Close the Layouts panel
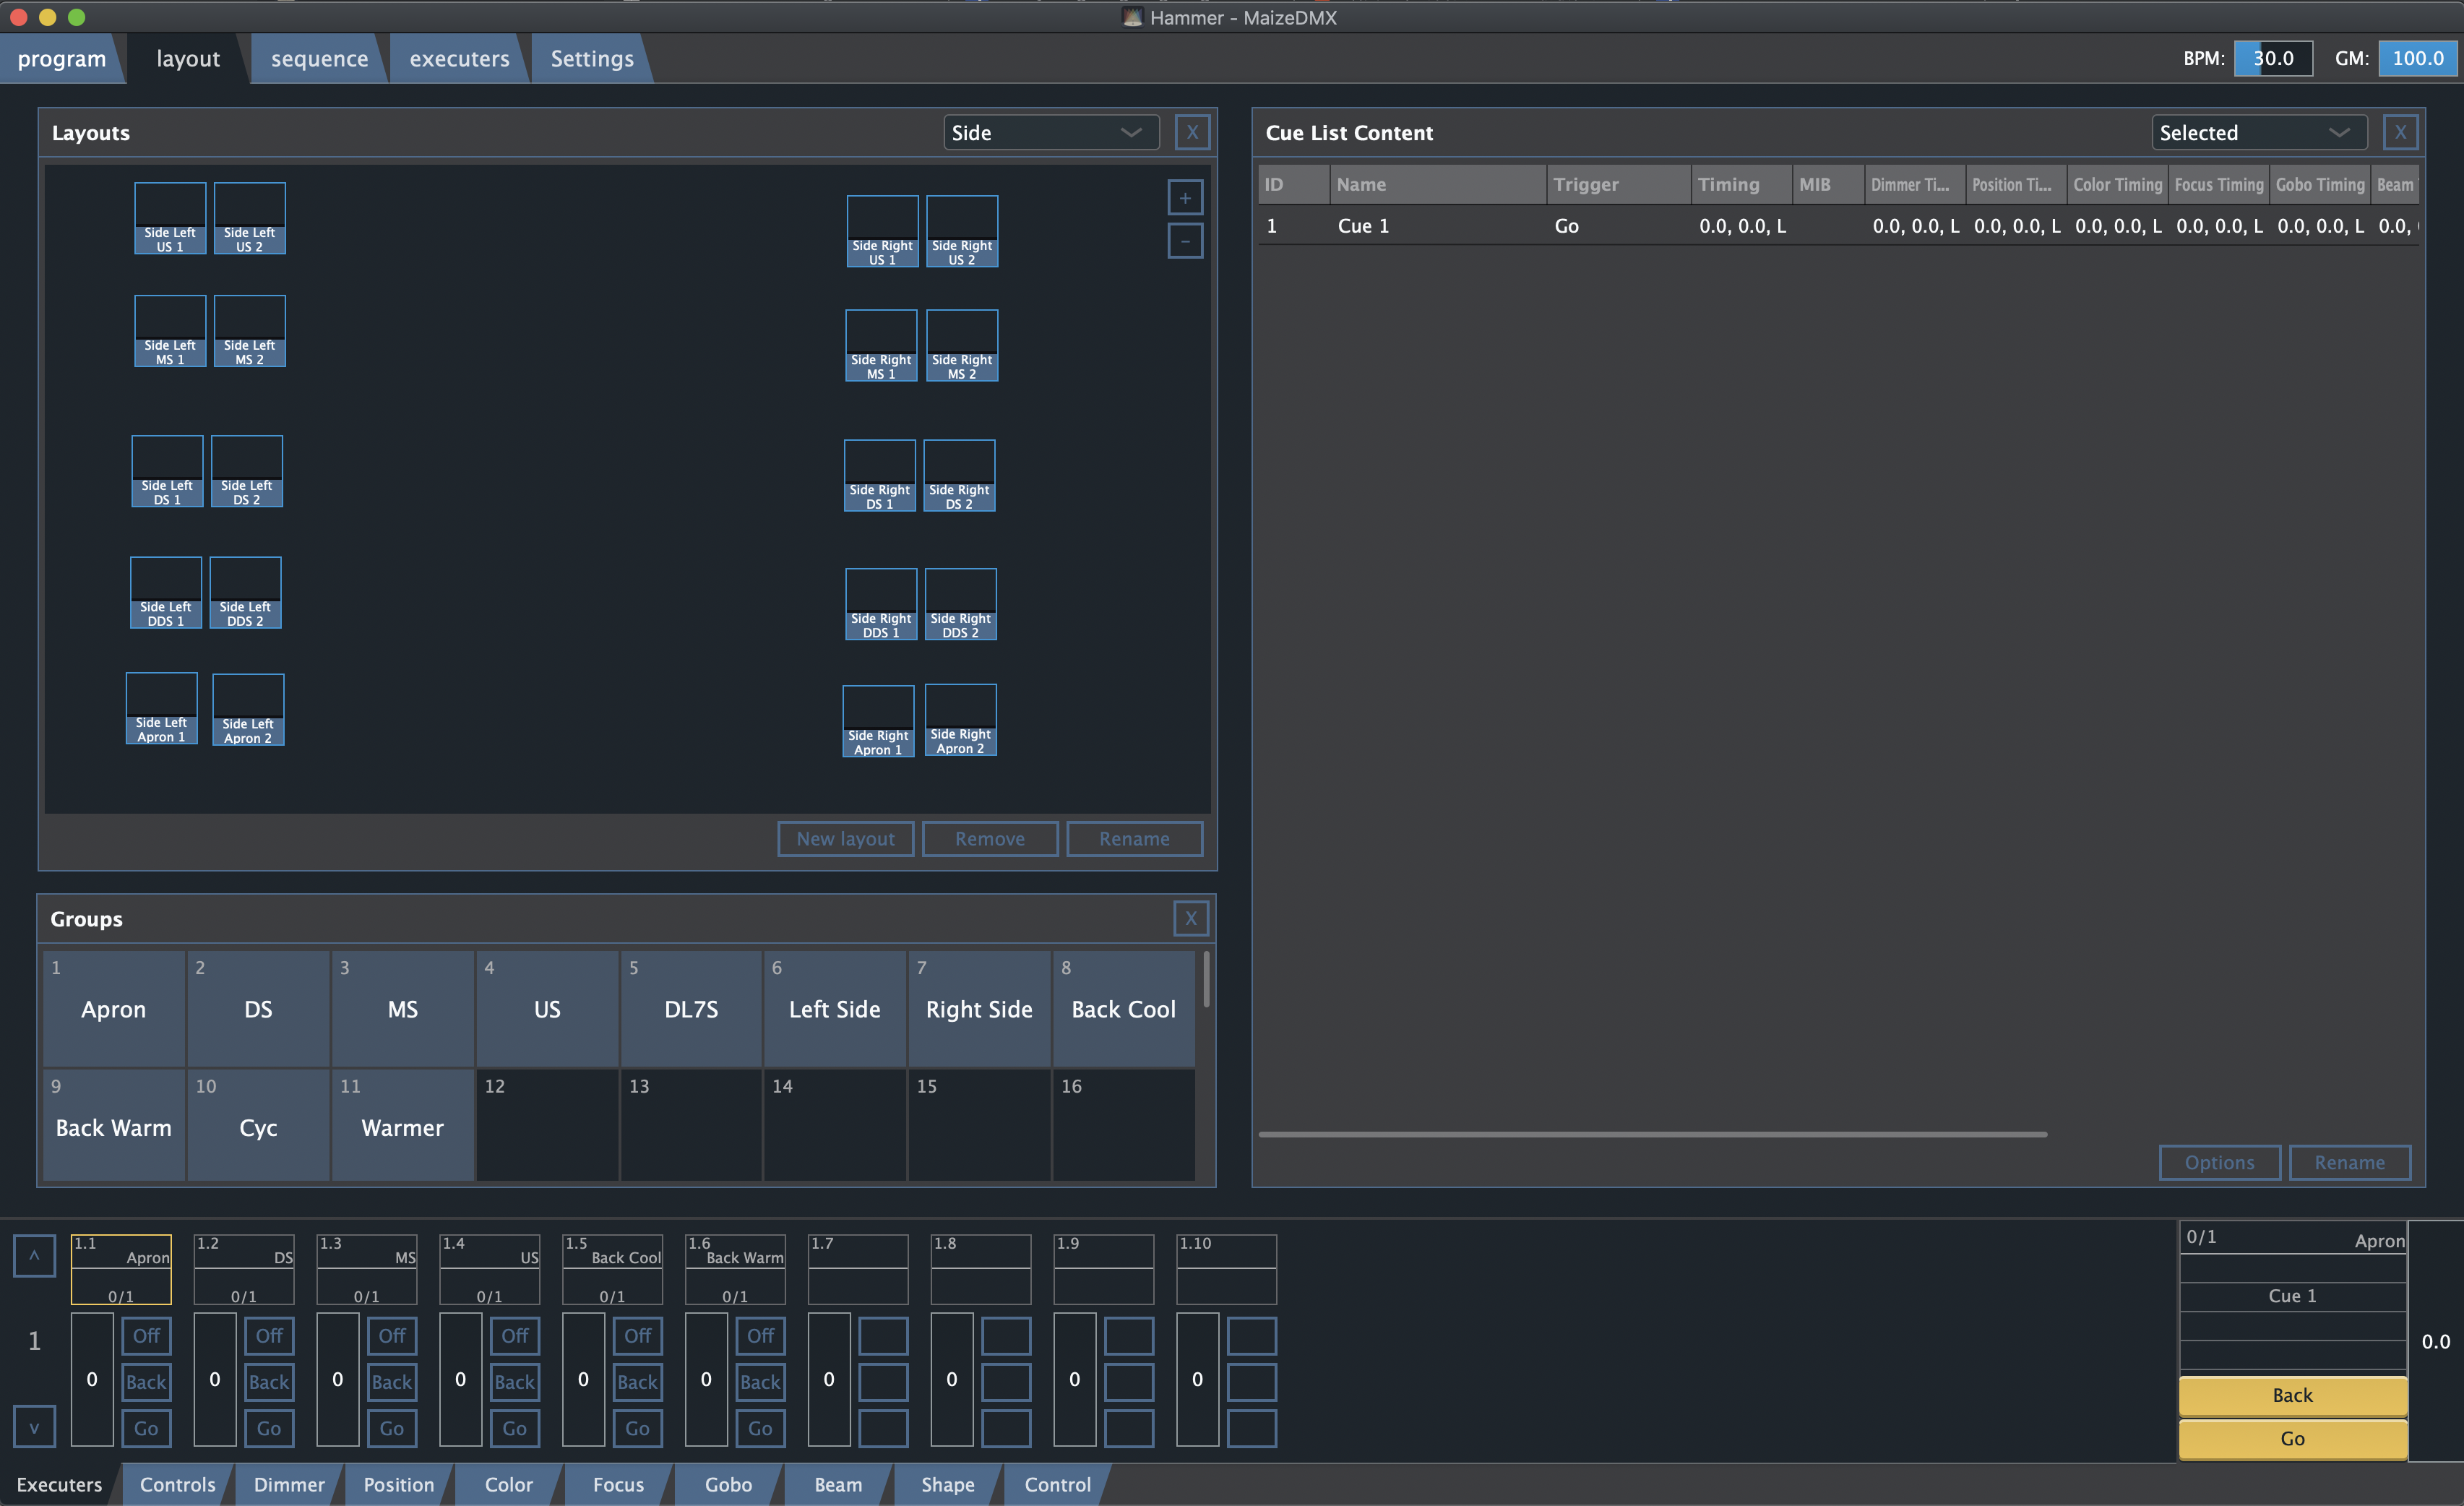2464x1506 pixels. (1192, 133)
